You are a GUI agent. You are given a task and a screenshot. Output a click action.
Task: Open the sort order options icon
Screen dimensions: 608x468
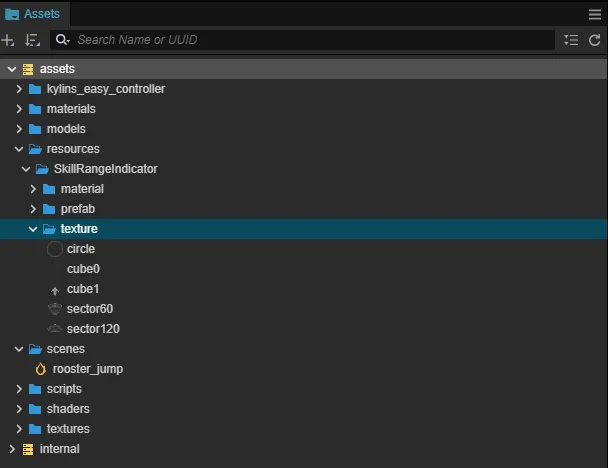click(x=33, y=40)
